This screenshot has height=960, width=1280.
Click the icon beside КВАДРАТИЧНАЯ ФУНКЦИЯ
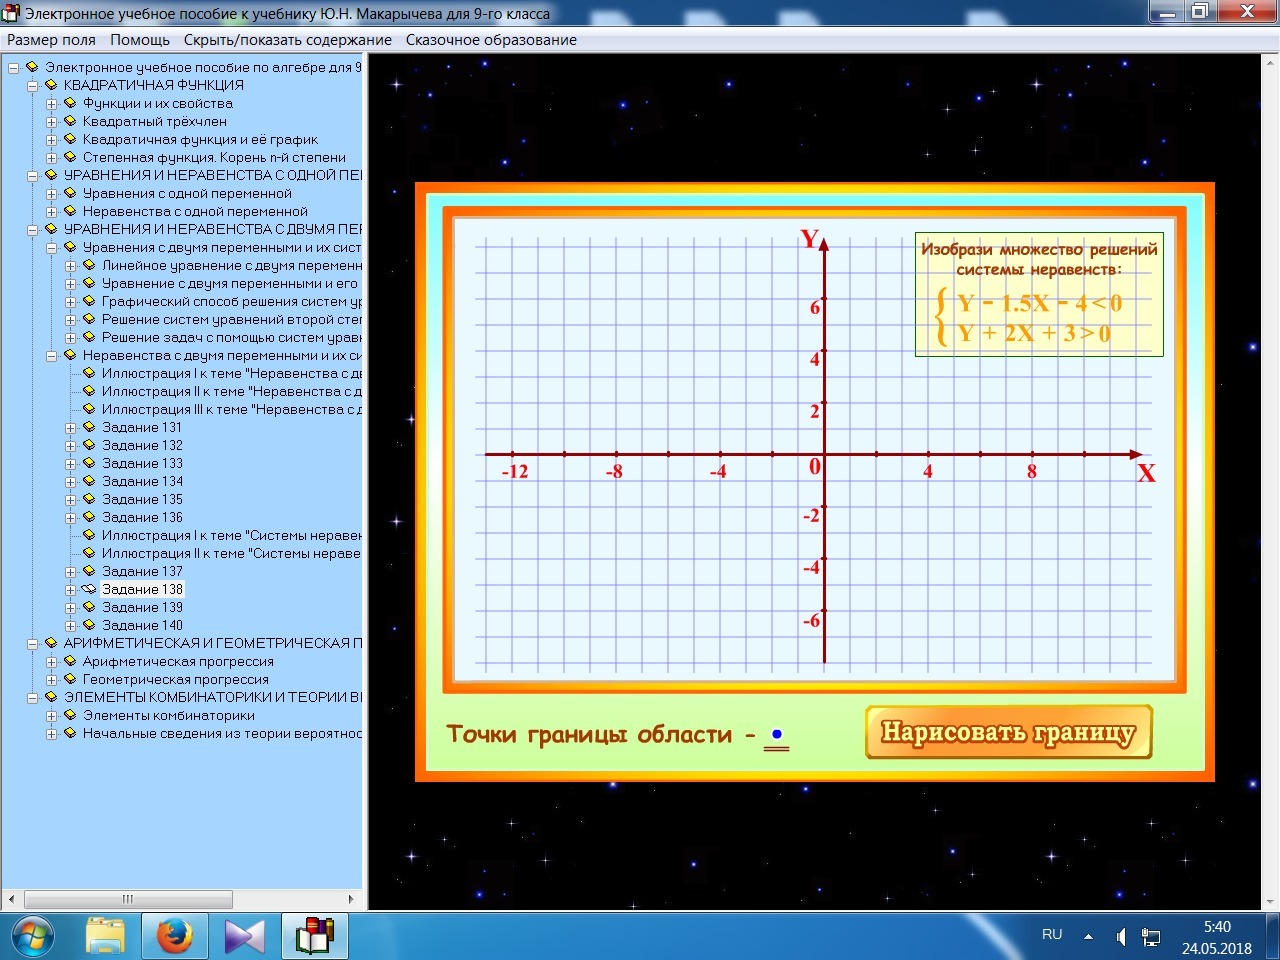(x=52, y=85)
